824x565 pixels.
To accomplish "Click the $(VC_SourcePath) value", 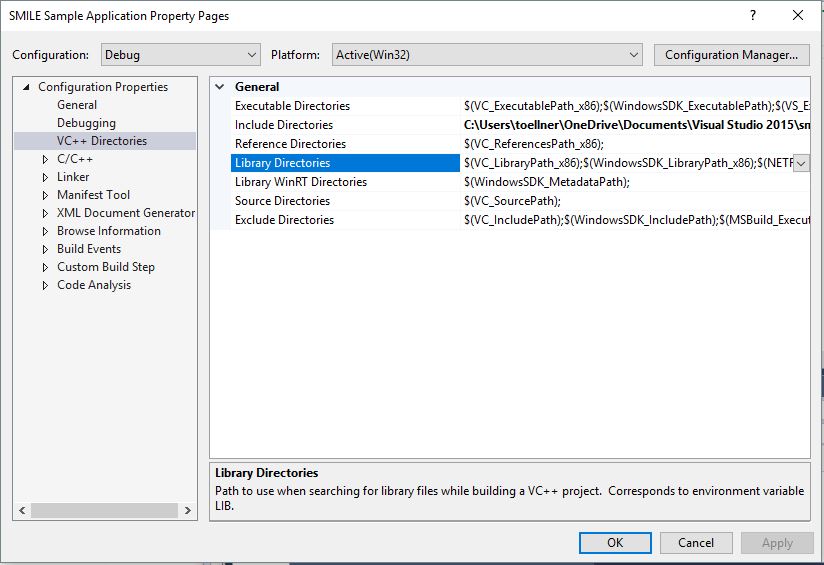I will [512, 201].
